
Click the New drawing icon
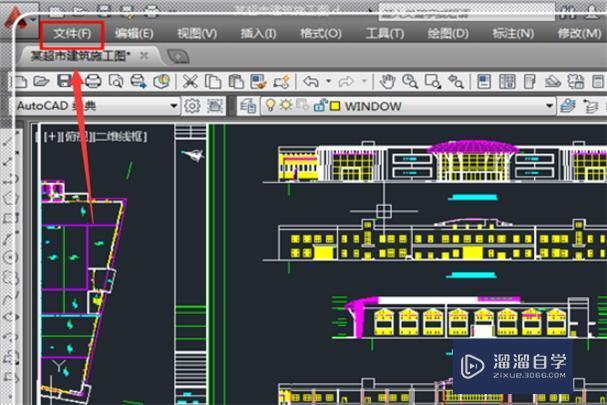click(20, 82)
